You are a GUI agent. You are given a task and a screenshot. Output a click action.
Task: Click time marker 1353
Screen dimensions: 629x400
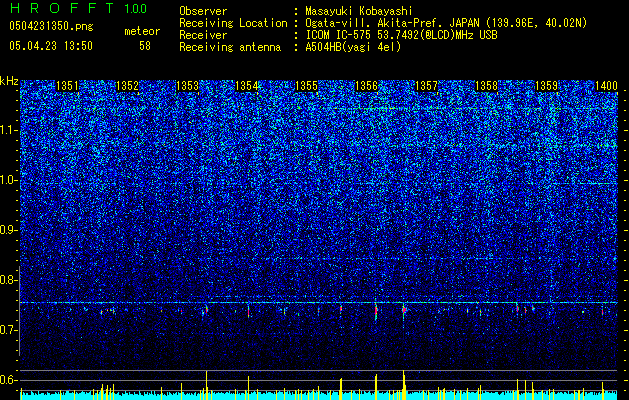point(187,86)
